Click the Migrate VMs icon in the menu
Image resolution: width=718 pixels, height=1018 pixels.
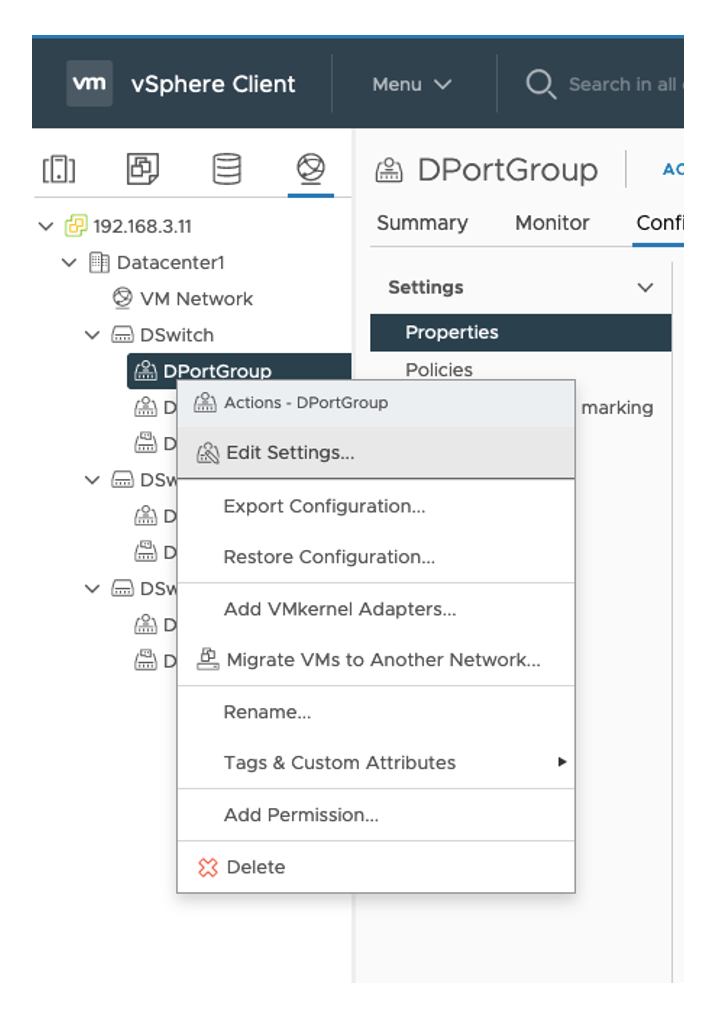point(208,659)
